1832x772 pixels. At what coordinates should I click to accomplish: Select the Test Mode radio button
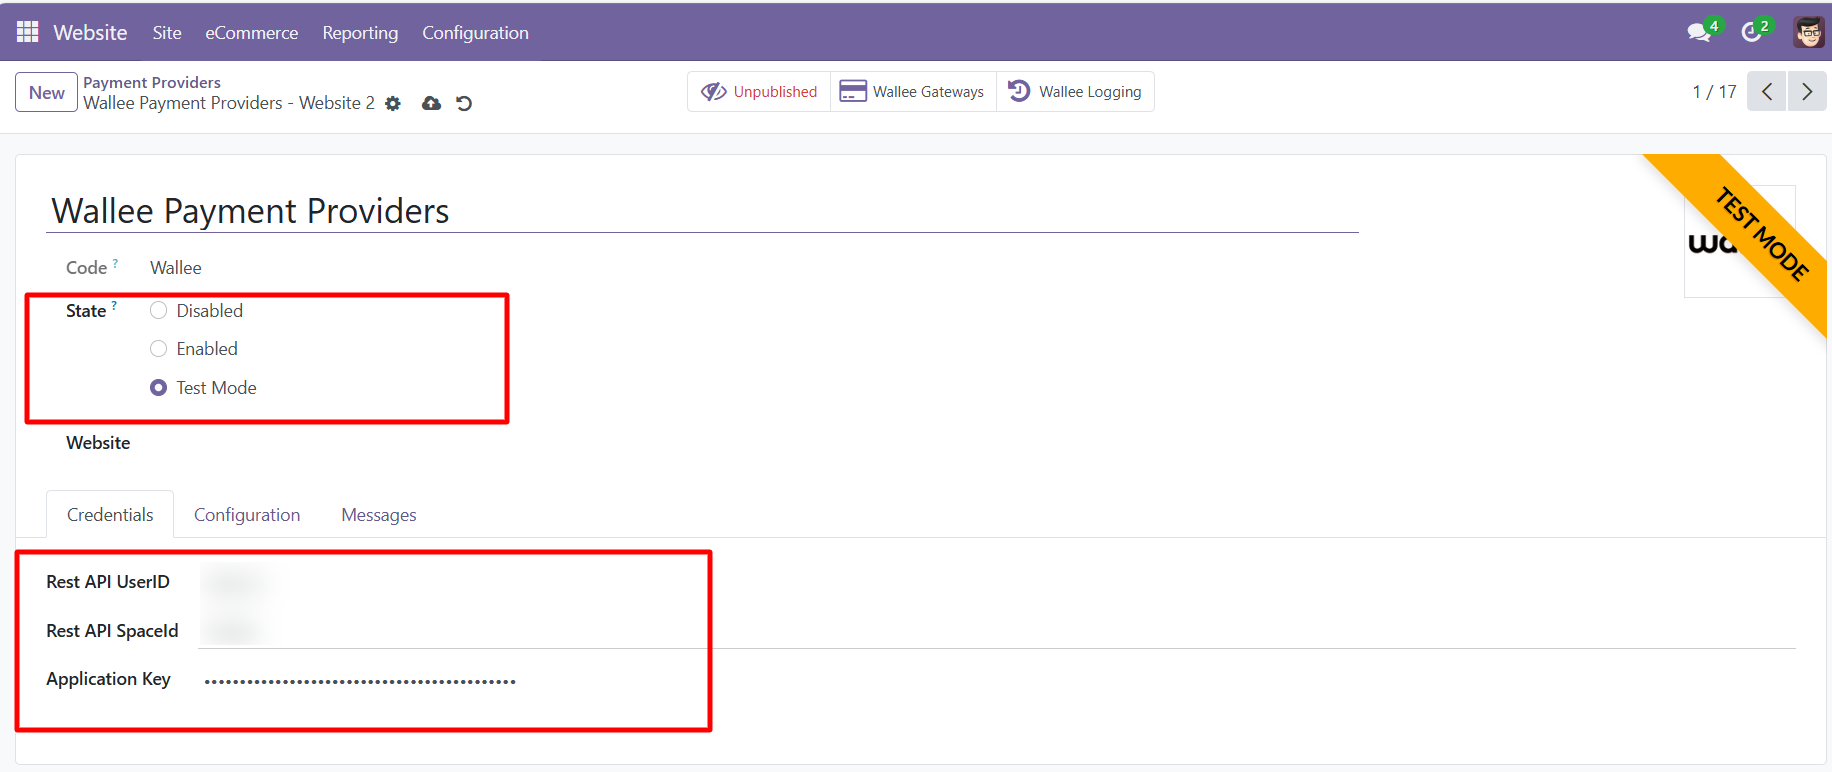point(158,388)
